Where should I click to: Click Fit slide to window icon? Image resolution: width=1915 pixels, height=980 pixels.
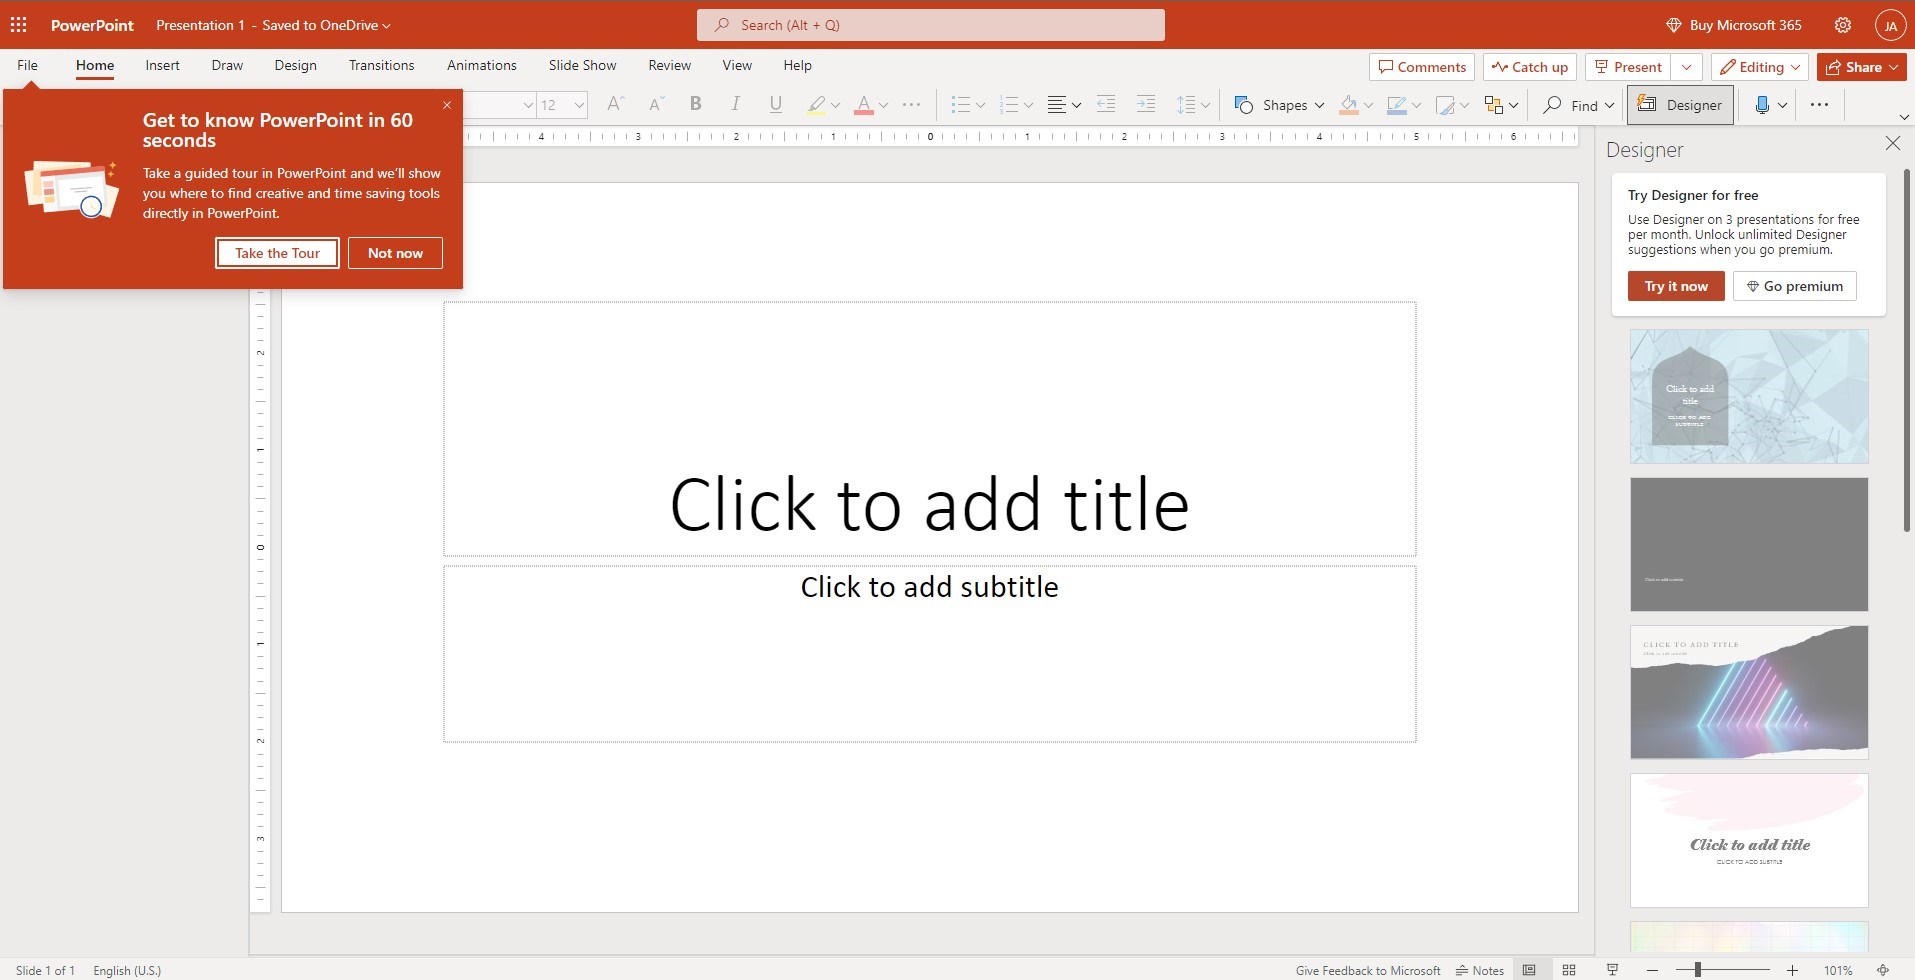1882,970
